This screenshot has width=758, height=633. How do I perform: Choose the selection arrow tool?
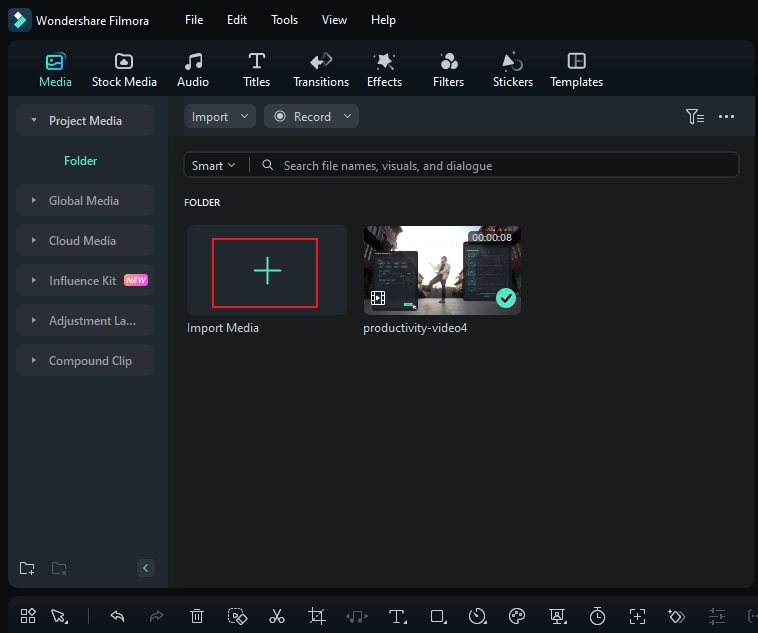pos(59,616)
